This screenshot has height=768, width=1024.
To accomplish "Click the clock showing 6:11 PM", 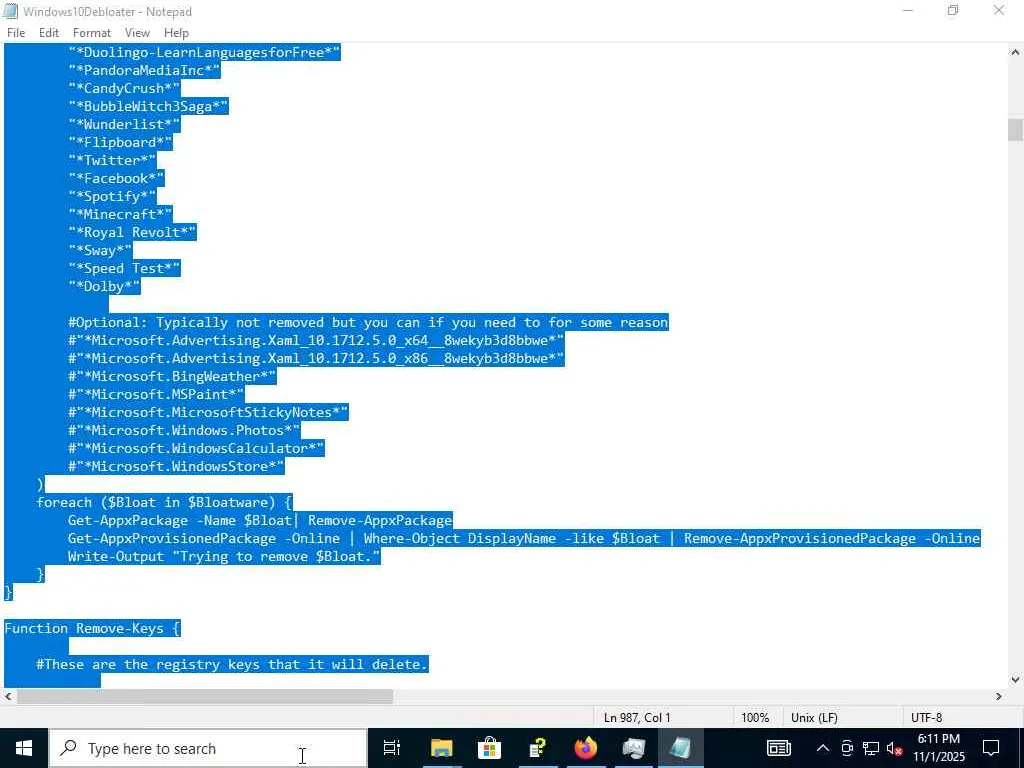I will [938, 748].
